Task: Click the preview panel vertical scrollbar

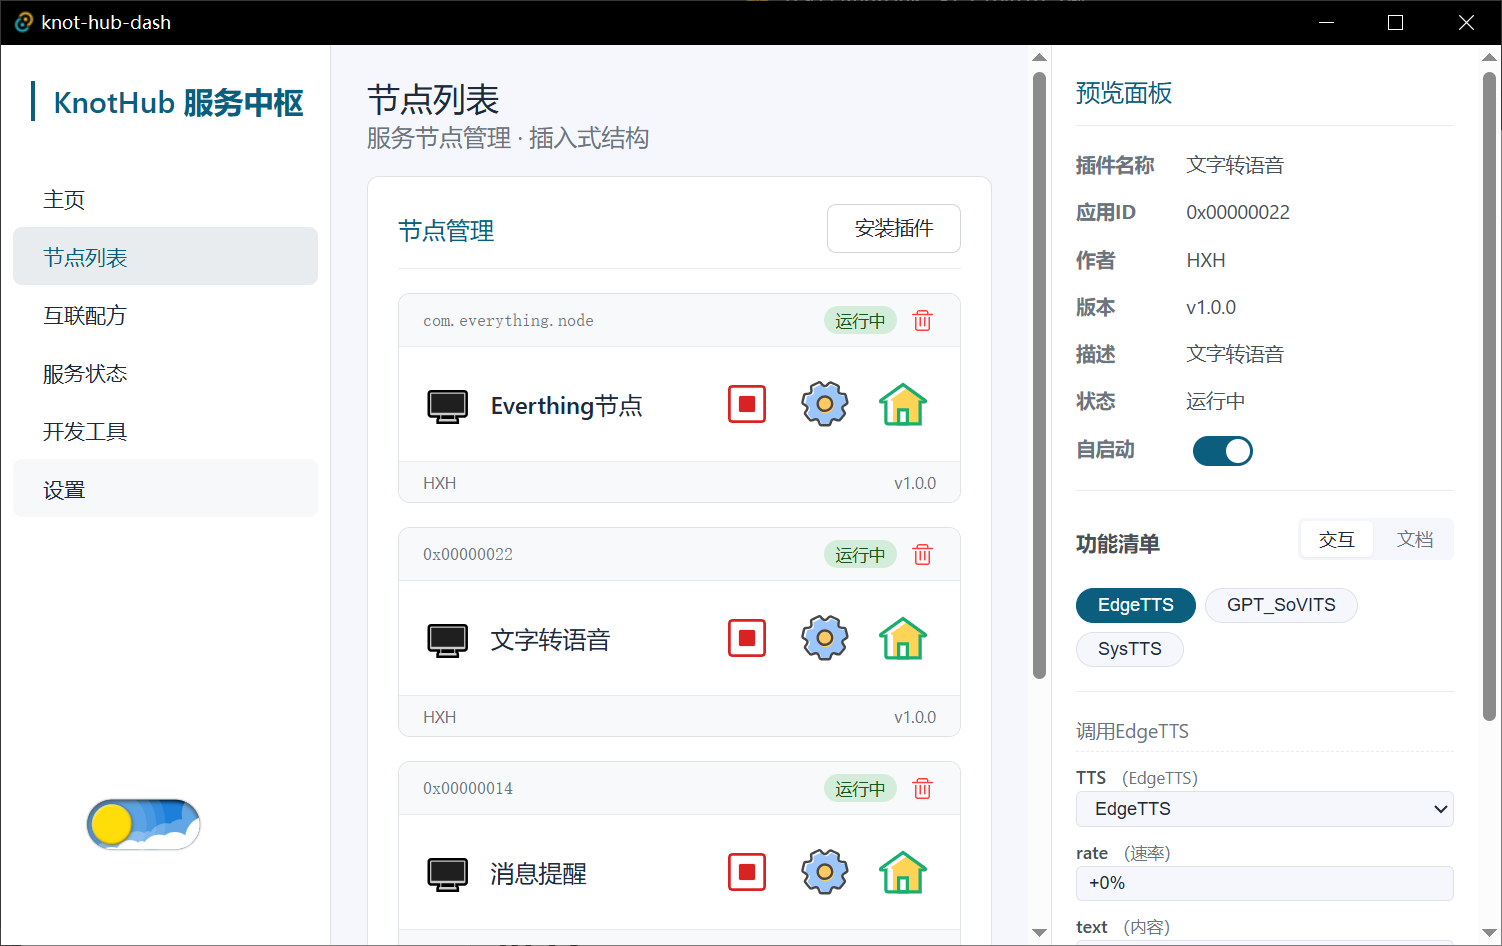Action: click(x=1489, y=395)
